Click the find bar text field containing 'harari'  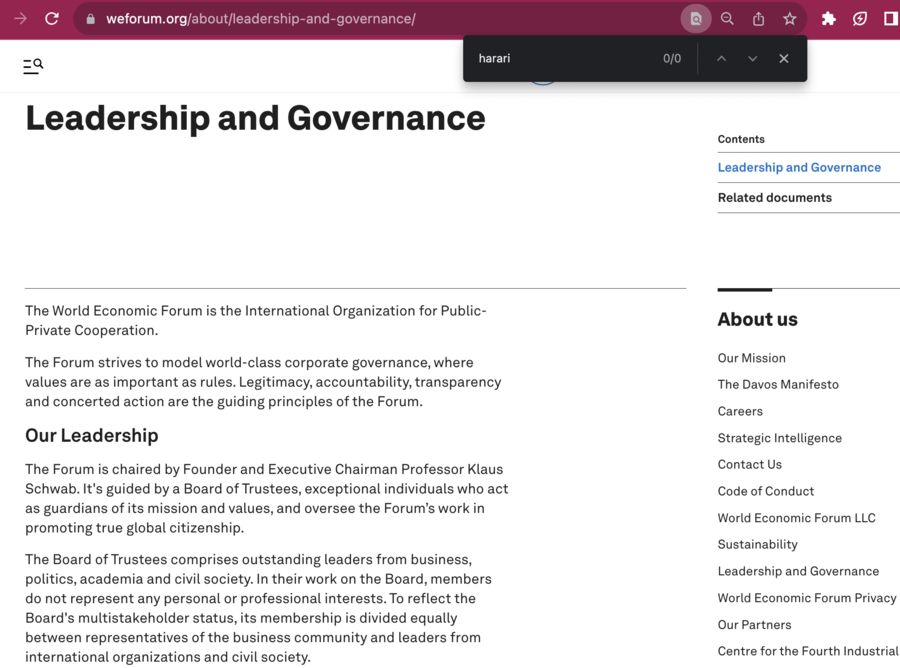click(560, 59)
